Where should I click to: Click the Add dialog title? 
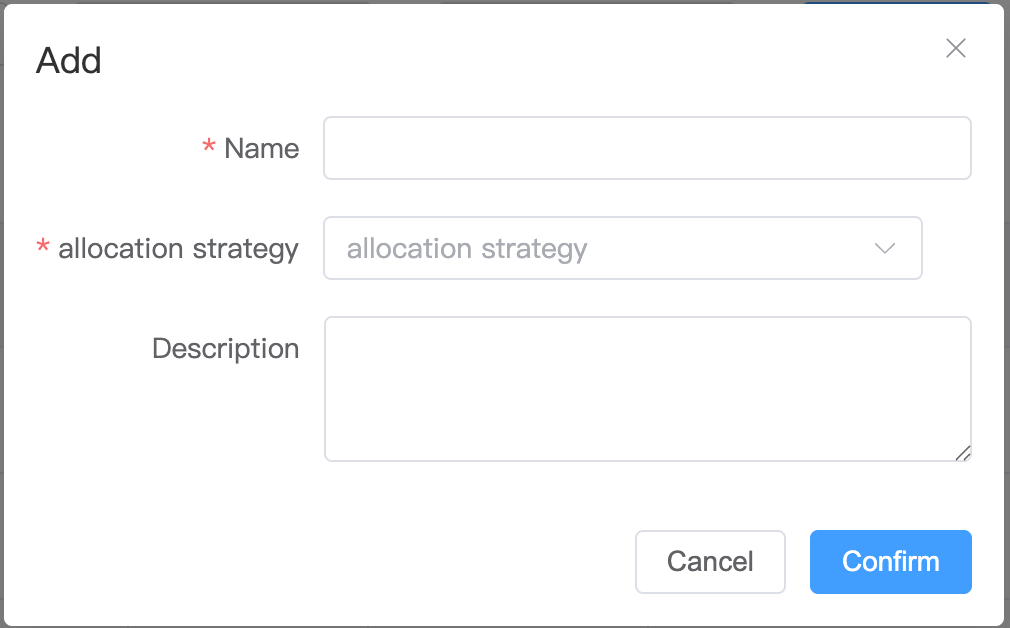coord(68,61)
